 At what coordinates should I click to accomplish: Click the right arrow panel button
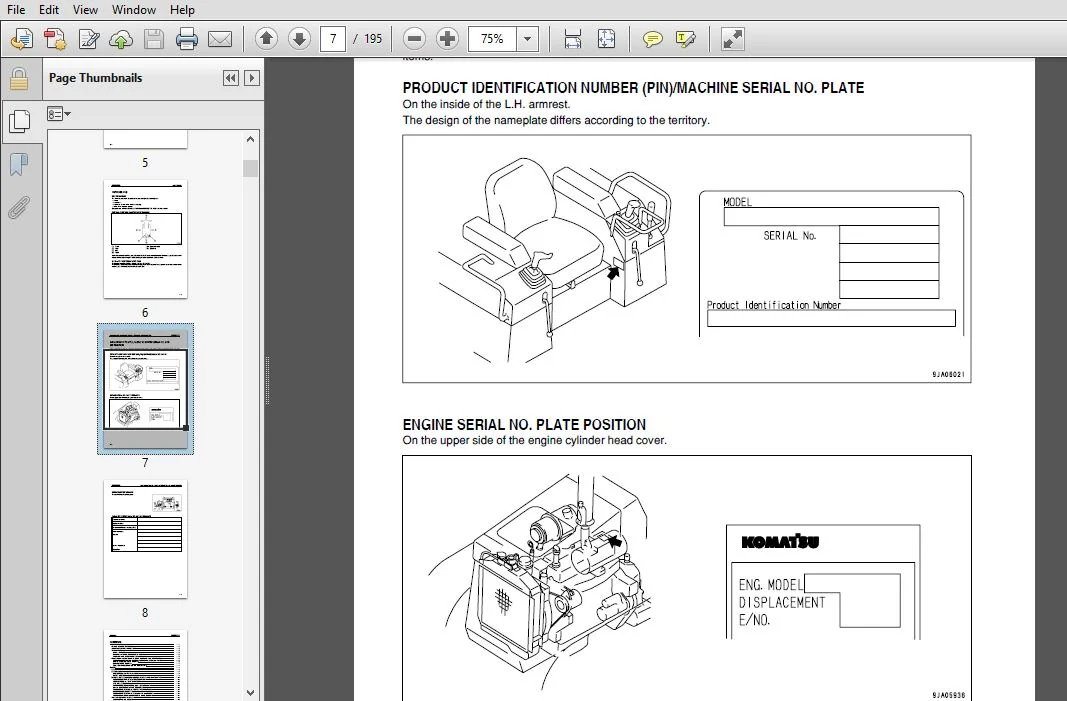[252, 78]
